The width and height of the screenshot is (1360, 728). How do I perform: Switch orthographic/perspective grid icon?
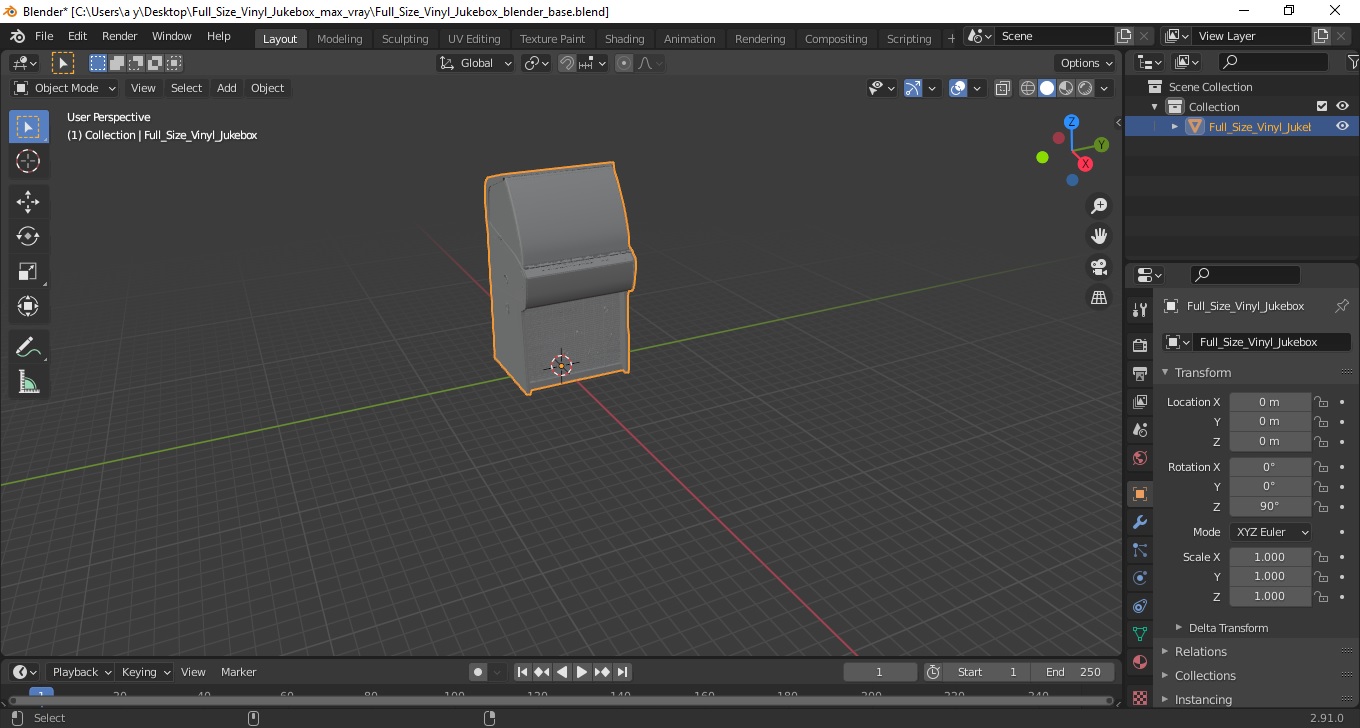[x=1099, y=298]
